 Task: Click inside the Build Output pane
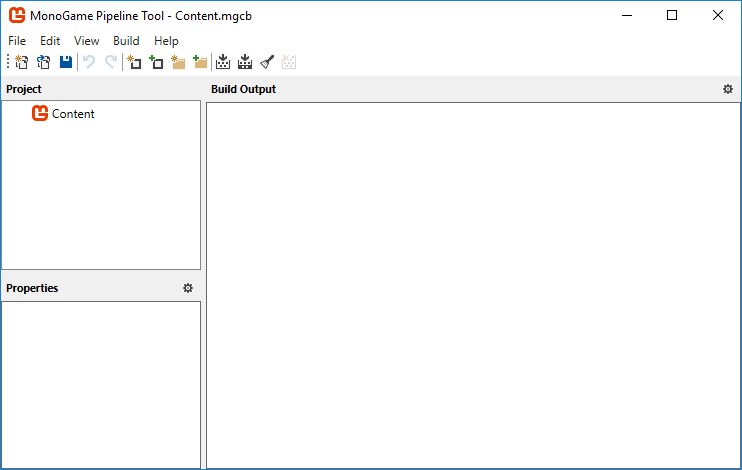tap(473, 285)
